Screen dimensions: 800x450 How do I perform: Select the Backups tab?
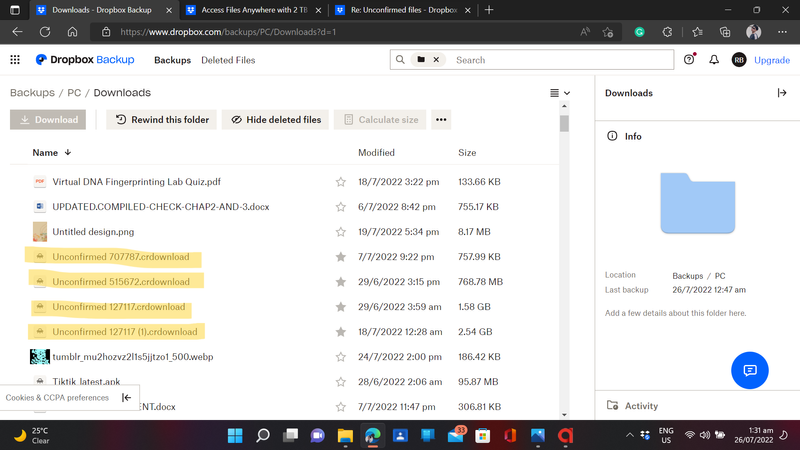tap(172, 60)
